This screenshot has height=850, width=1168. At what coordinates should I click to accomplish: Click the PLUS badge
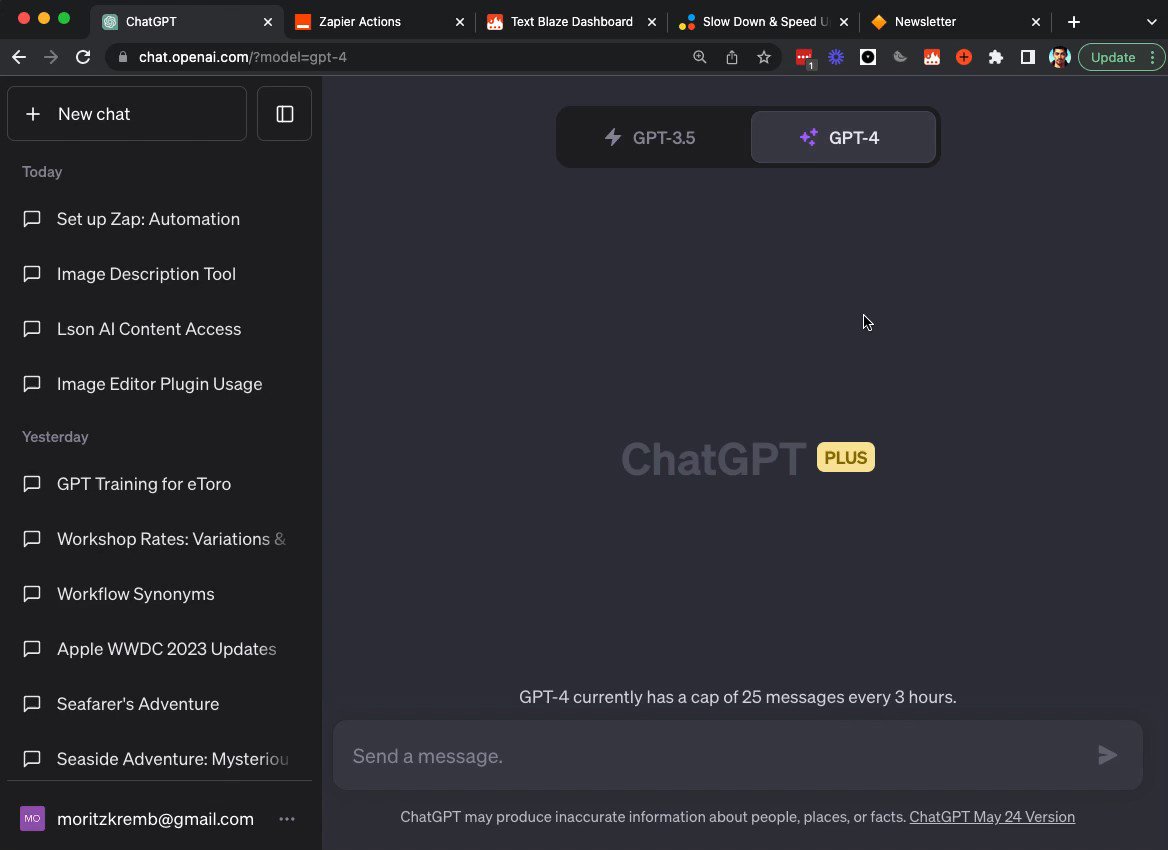tap(845, 457)
